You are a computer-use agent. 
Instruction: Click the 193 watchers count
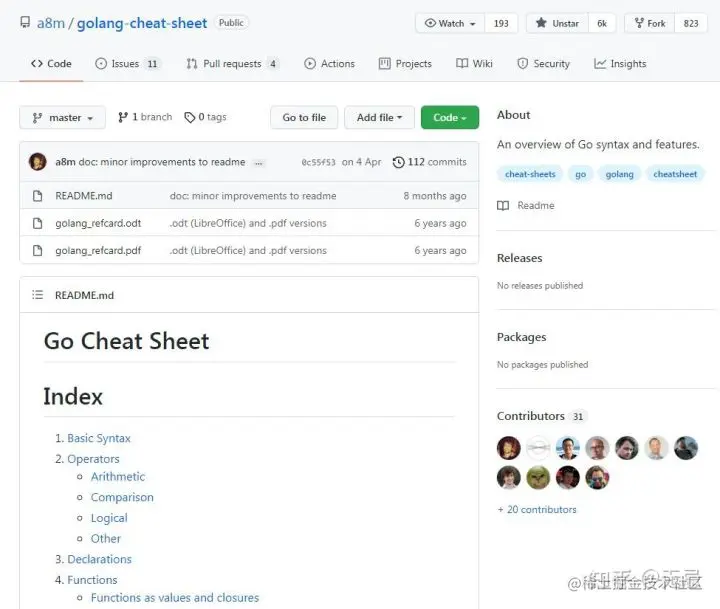[501, 23]
